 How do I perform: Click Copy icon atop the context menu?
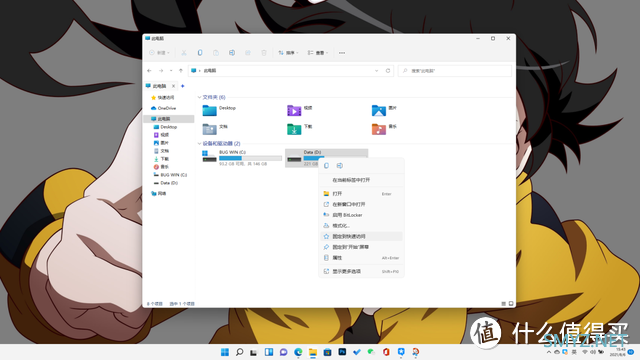click(x=327, y=166)
